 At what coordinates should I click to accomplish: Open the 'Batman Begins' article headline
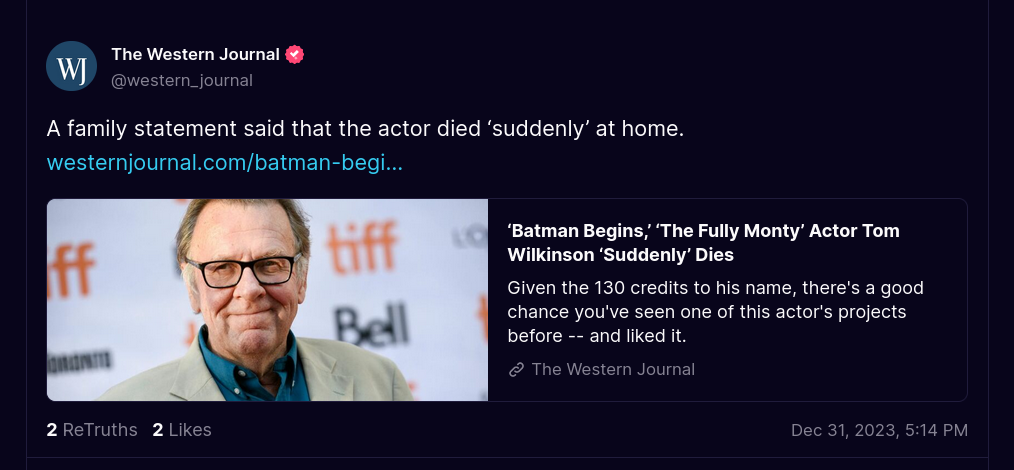tap(704, 242)
